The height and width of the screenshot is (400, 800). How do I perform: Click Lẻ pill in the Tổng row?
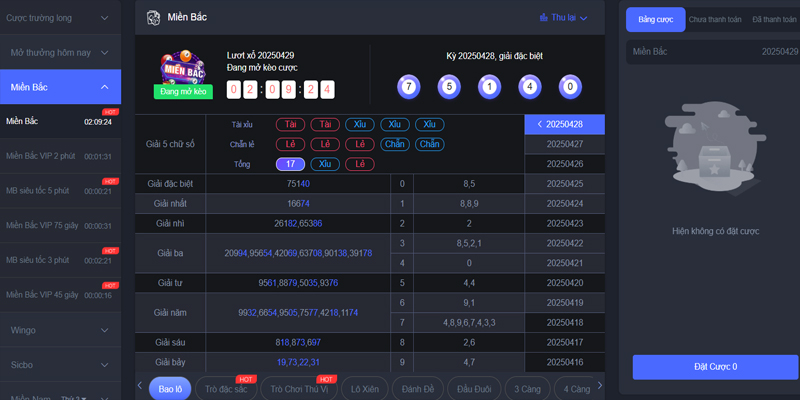tap(360, 164)
